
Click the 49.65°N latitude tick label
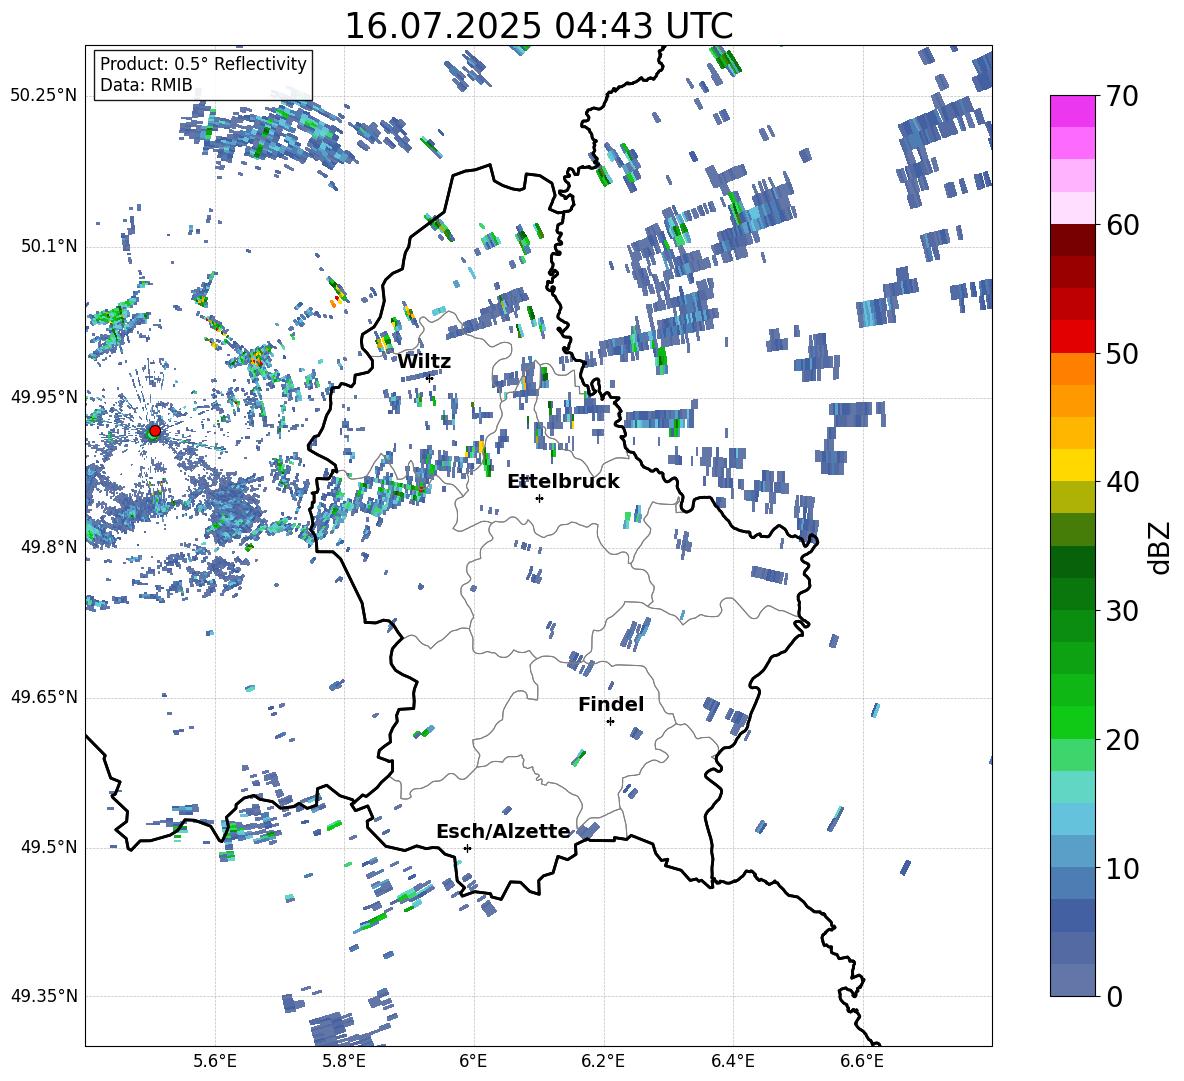(x=43, y=697)
